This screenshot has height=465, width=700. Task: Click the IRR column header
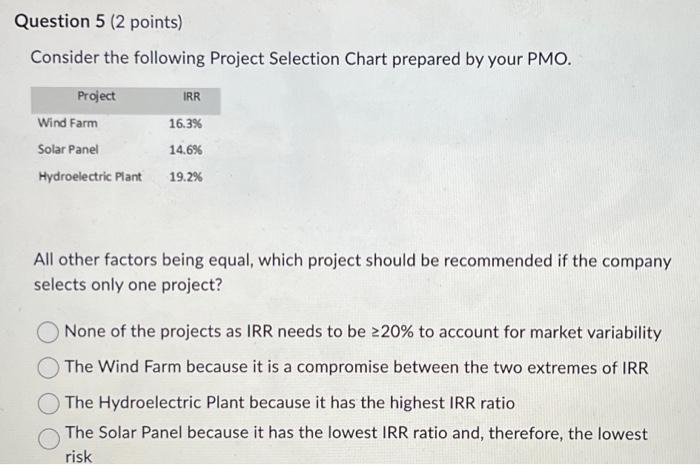[x=192, y=96]
